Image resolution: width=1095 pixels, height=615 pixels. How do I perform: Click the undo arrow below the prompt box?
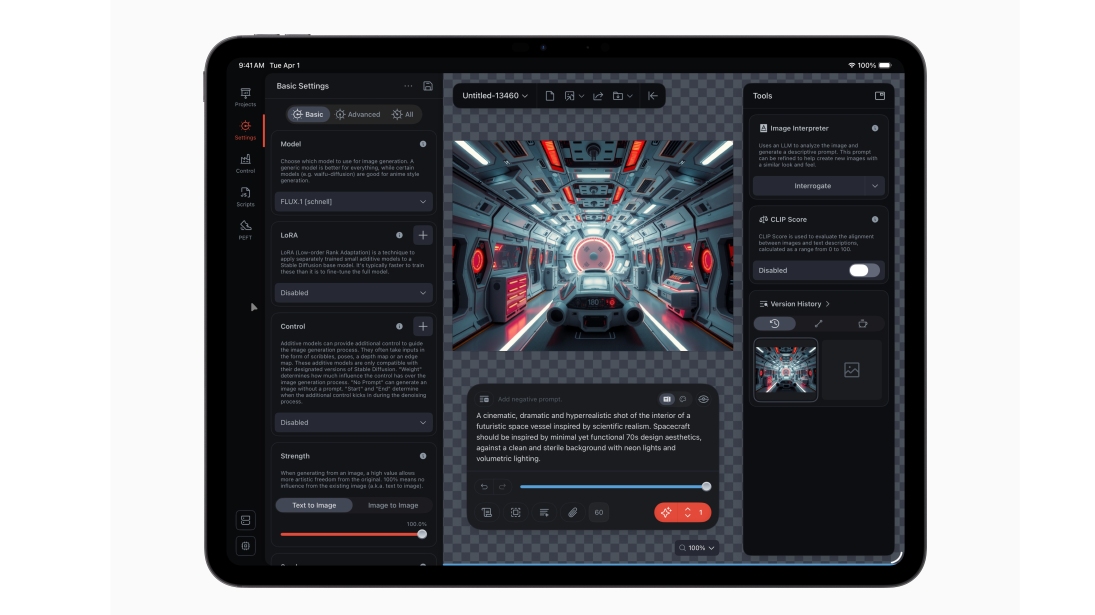click(x=482, y=486)
